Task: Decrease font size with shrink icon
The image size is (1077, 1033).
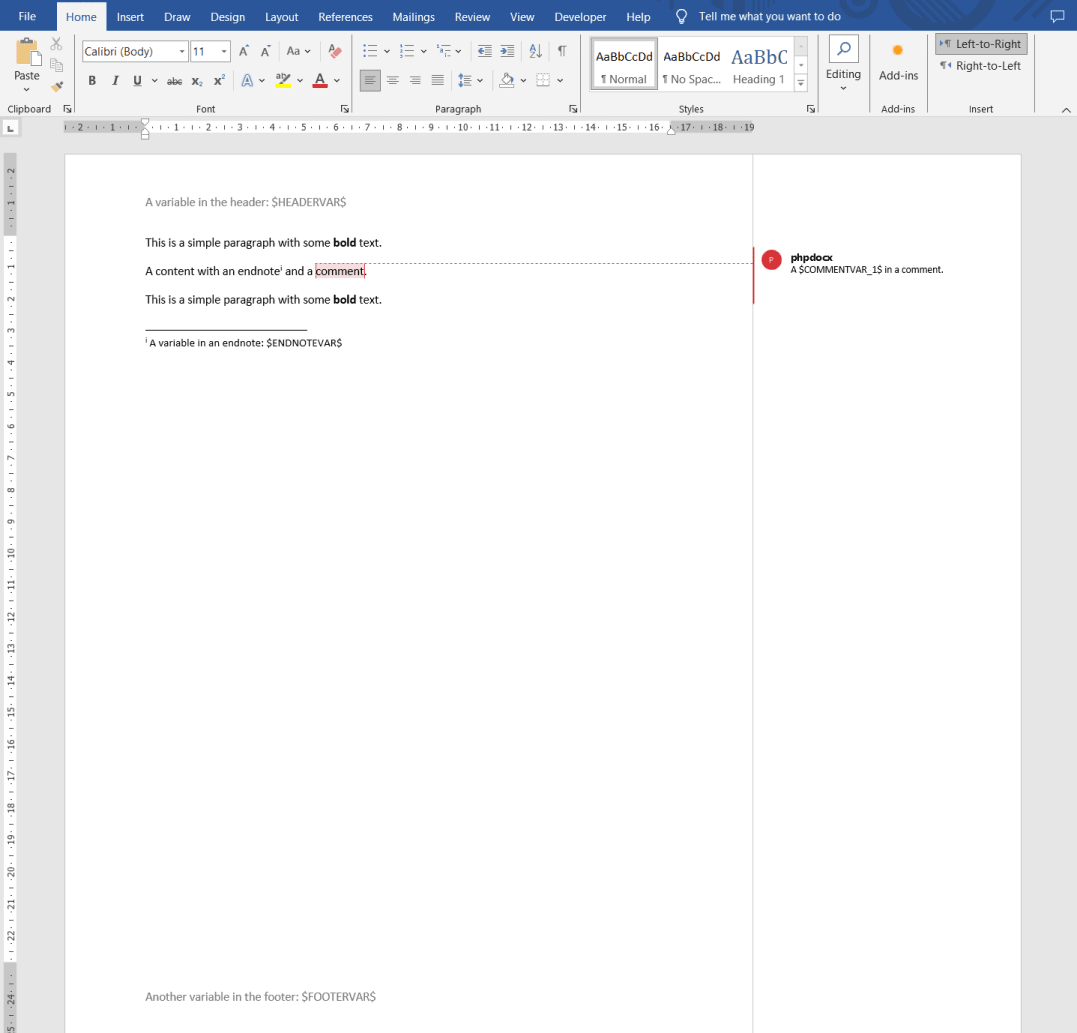Action: pyautogui.click(x=266, y=51)
